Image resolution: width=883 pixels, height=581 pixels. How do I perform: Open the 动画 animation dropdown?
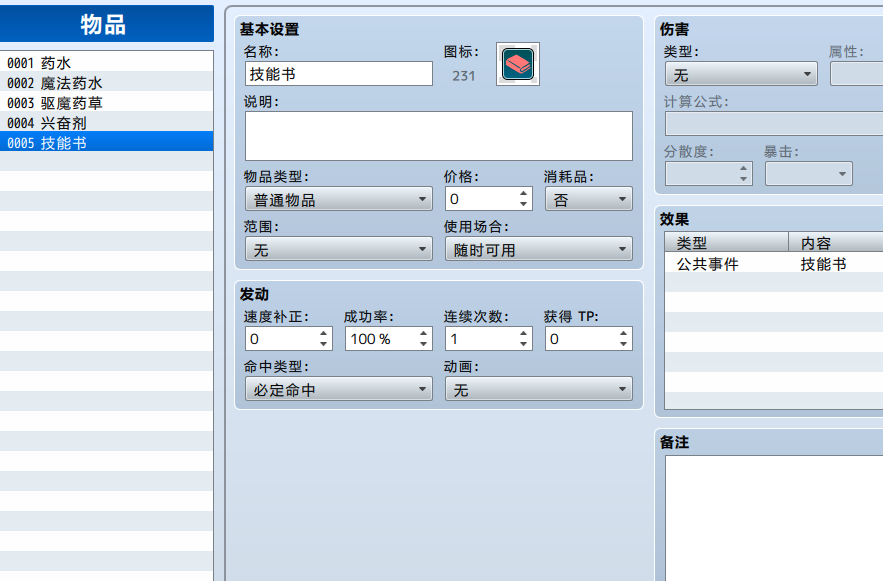[x=539, y=389]
